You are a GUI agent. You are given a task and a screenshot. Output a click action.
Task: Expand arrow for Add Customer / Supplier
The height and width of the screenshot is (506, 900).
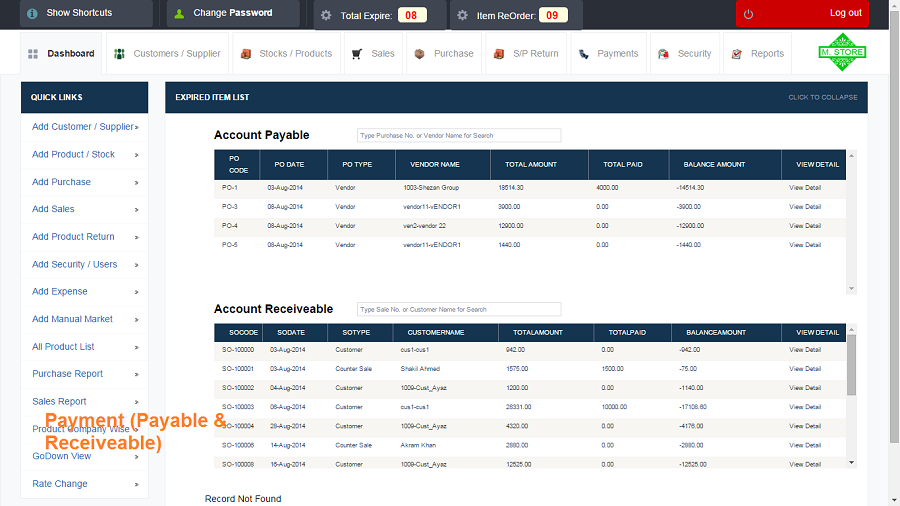point(137,127)
